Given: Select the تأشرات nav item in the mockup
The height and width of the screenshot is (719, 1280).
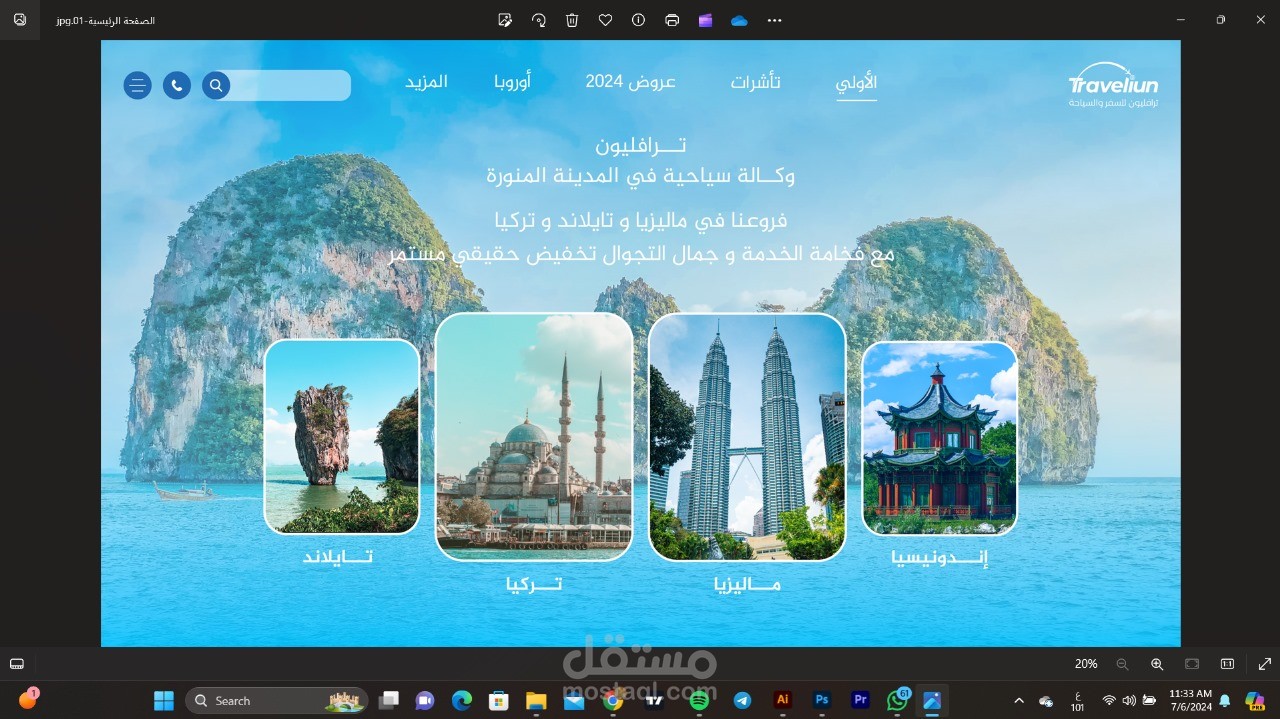Looking at the screenshot, I should pos(755,82).
